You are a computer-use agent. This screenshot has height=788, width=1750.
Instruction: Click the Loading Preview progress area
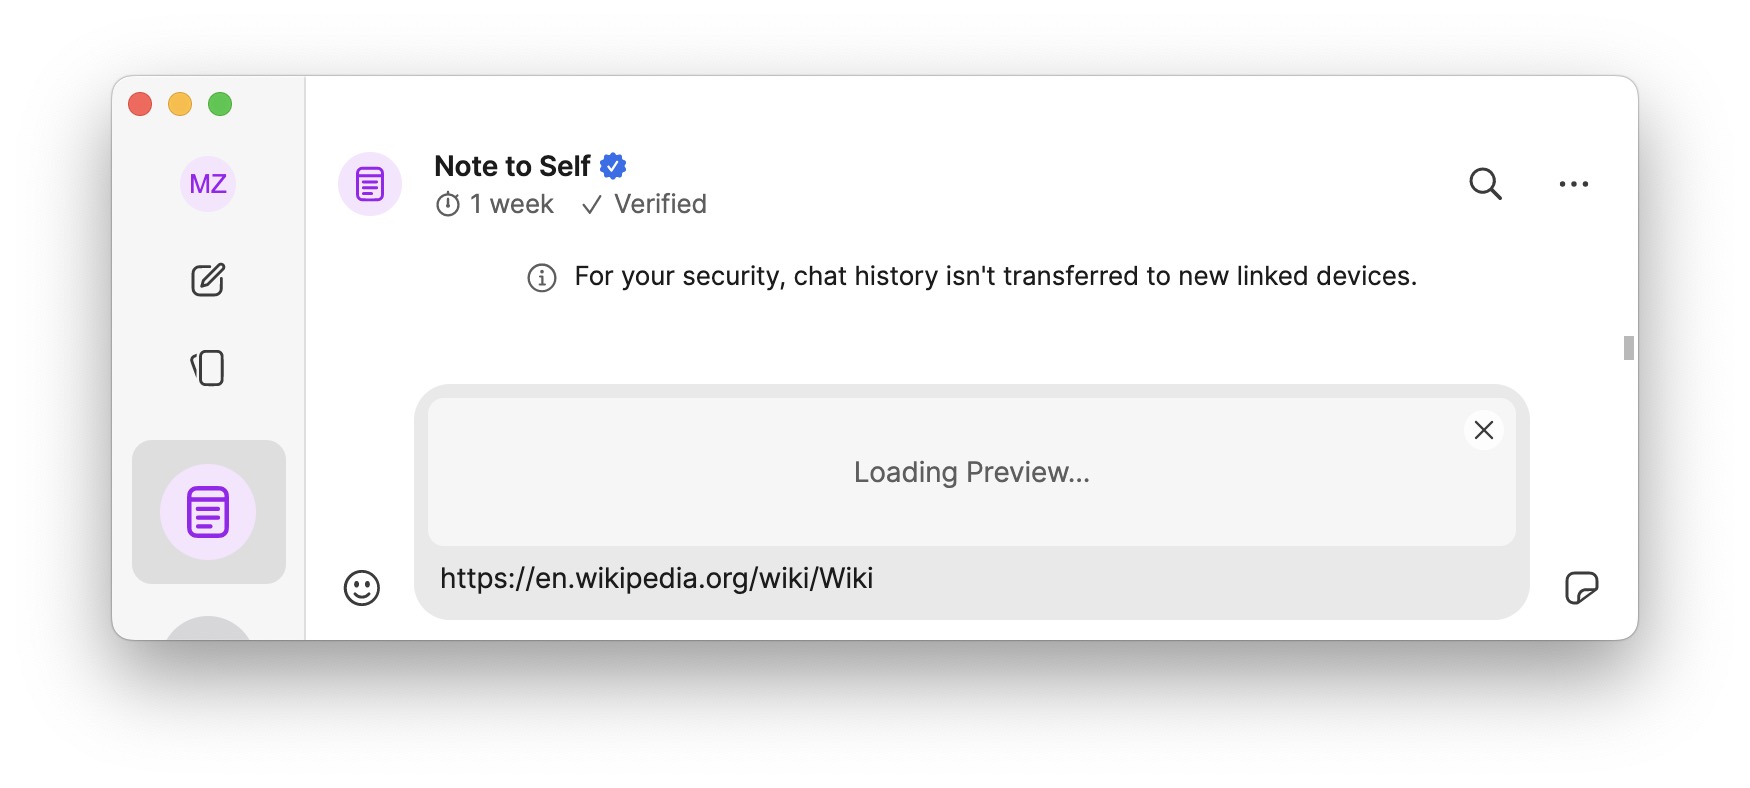click(x=970, y=471)
